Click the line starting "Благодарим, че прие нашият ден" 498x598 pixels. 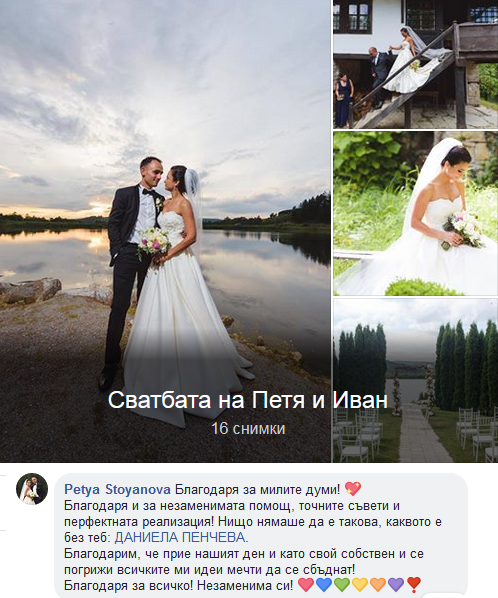point(244,553)
